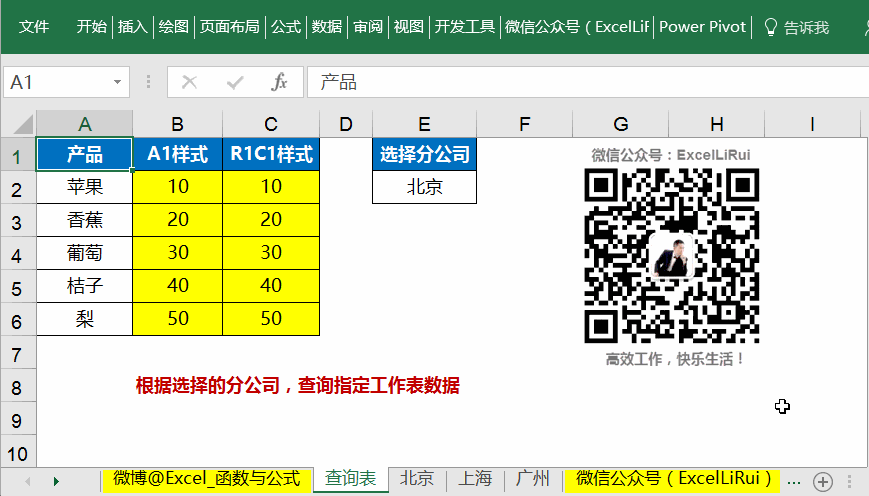Select column F header
Screen dimensions: 869x496
[524, 124]
